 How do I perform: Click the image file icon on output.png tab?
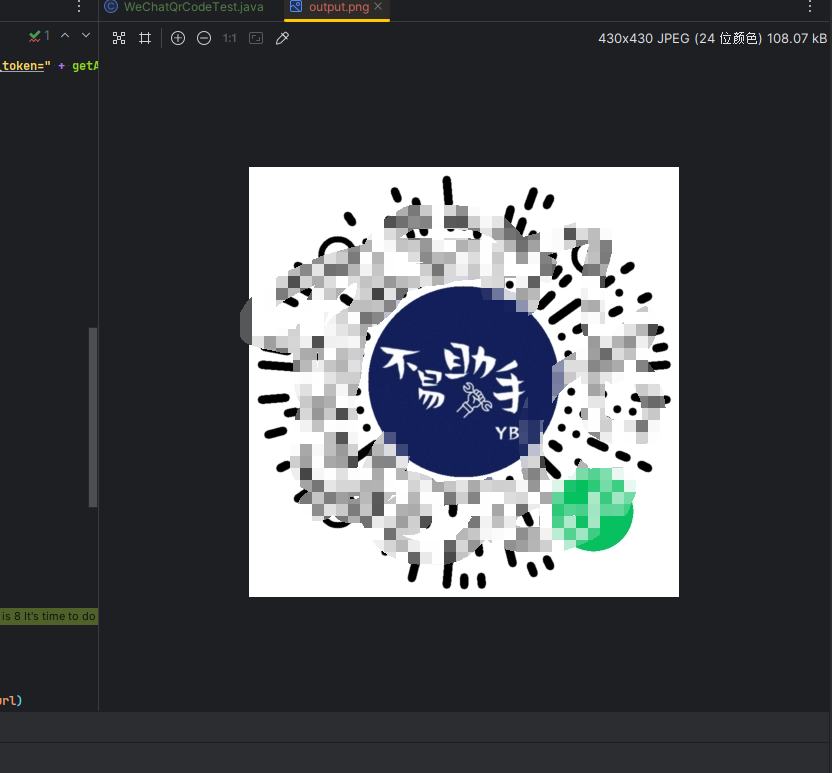tap(296, 7)
